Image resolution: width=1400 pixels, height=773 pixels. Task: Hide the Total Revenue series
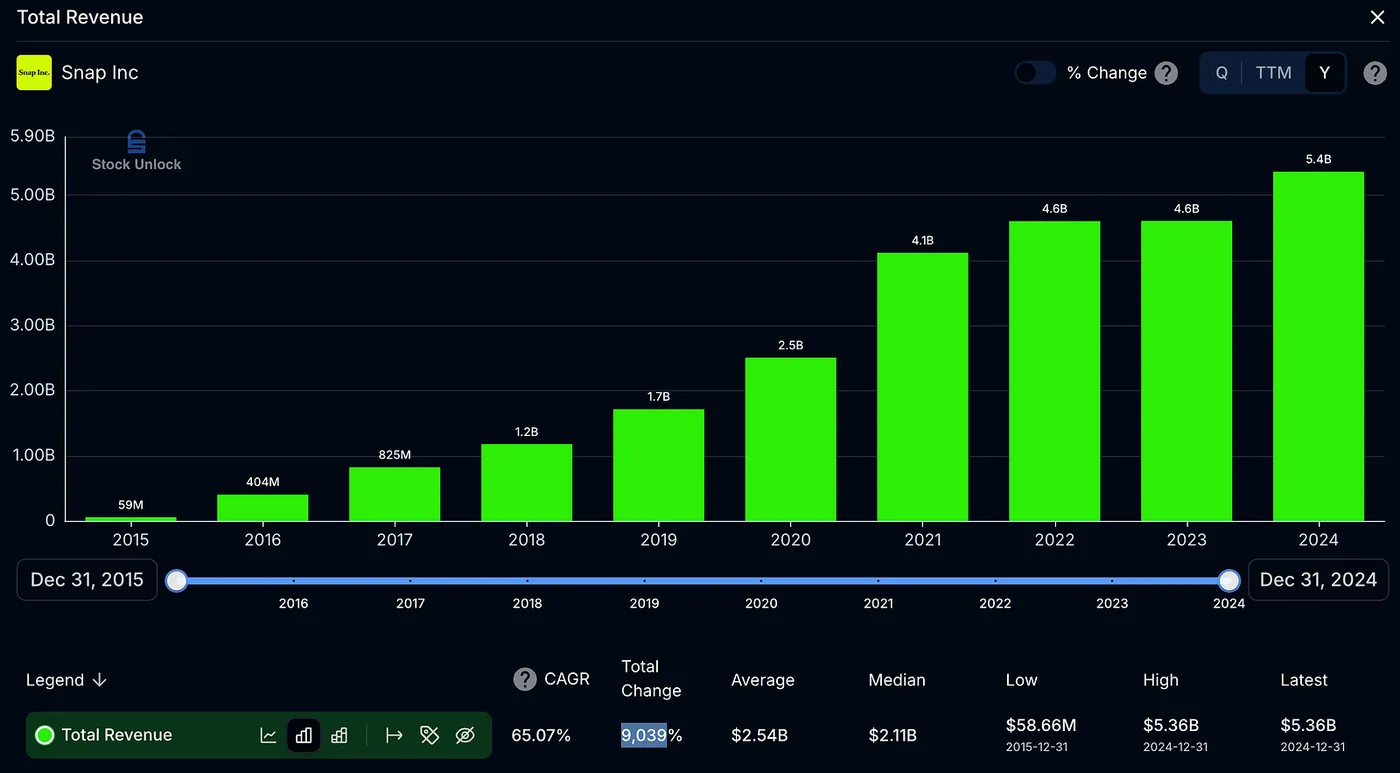click(x=465, y=735)
